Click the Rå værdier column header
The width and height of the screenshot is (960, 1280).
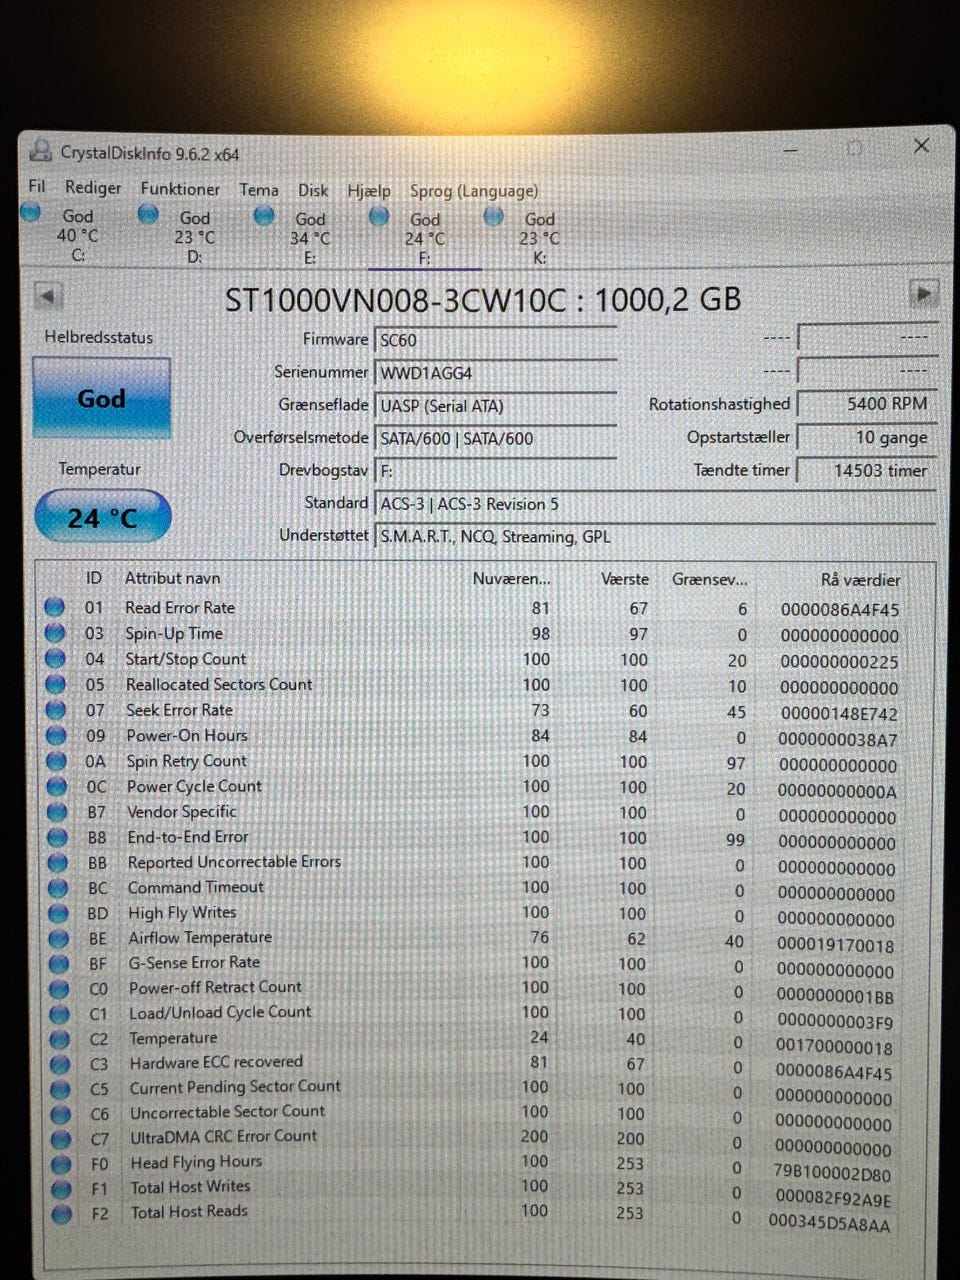tap(859, 580)
